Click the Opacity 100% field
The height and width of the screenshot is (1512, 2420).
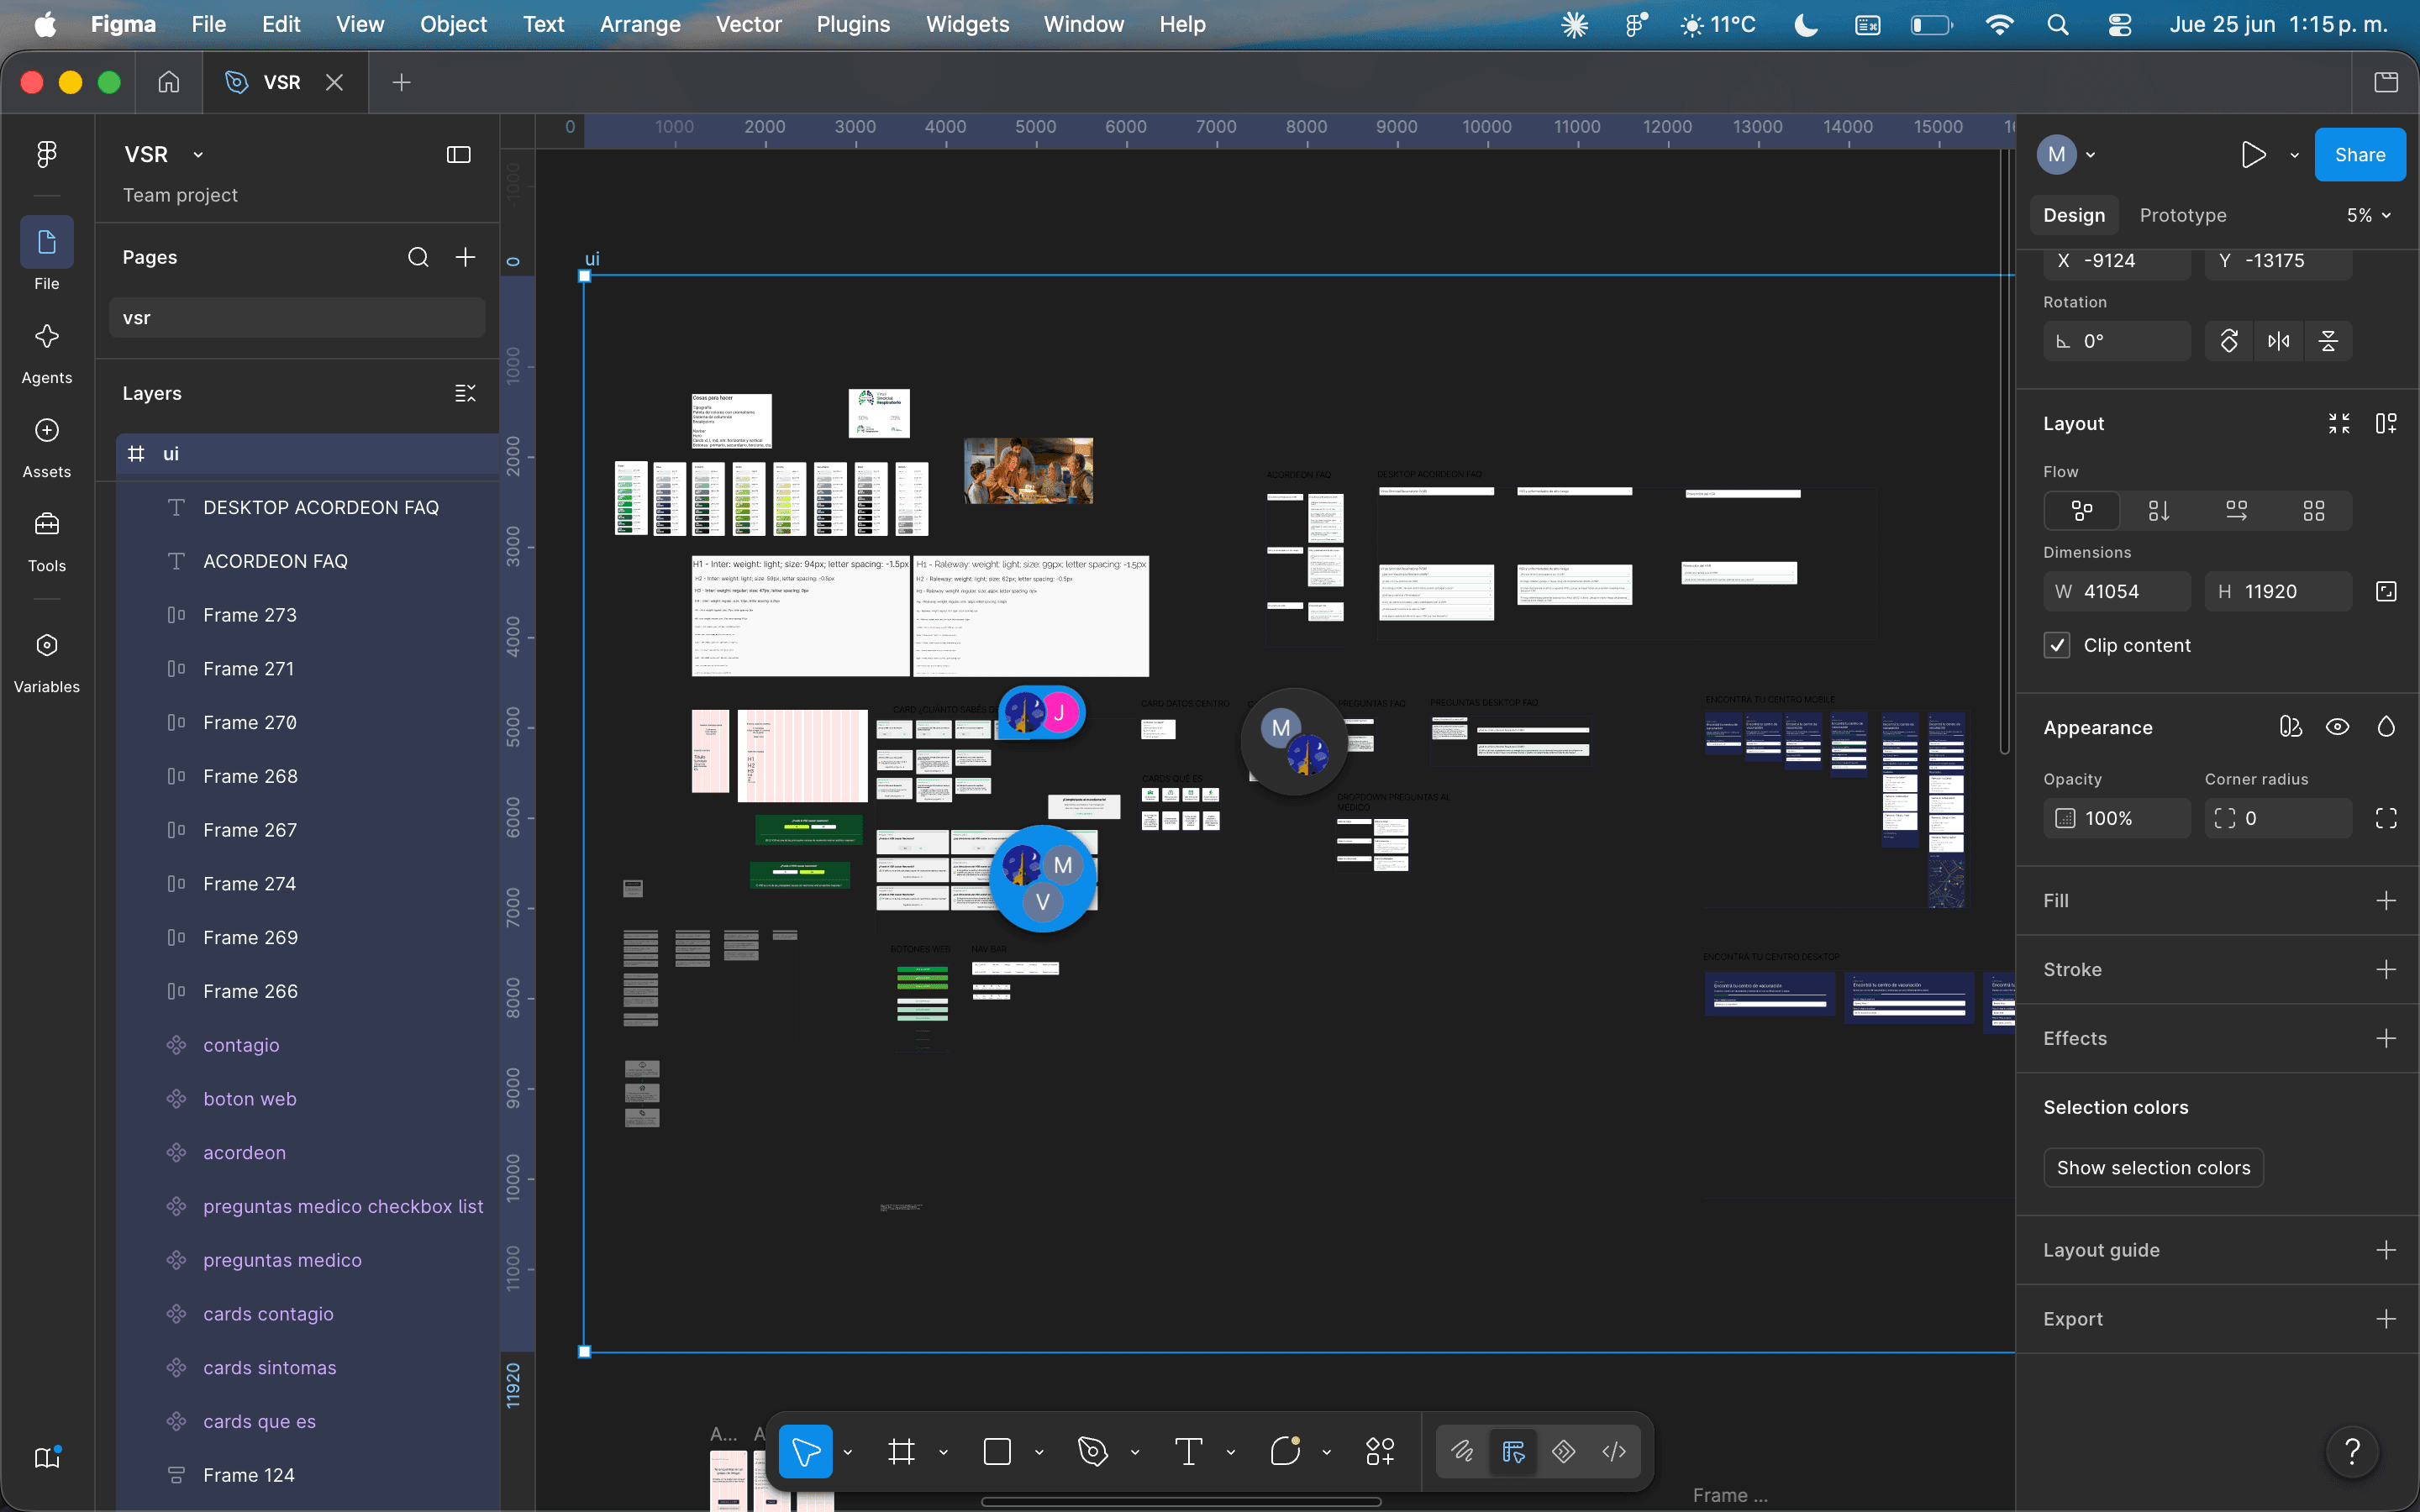pos(2116,818)
